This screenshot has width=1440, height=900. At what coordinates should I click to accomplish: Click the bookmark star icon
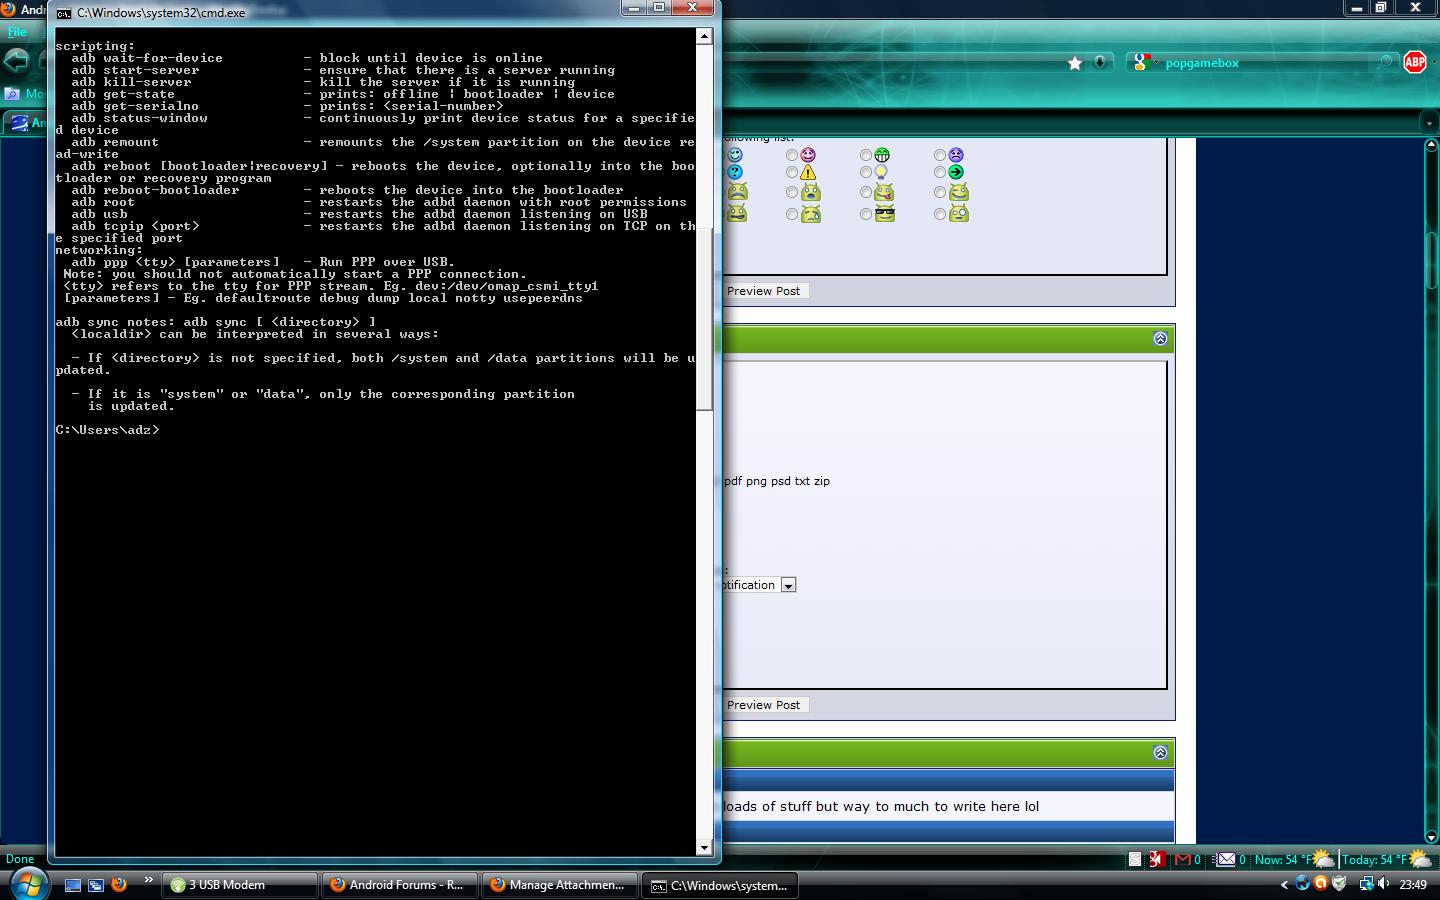[x=1075, y=63]
